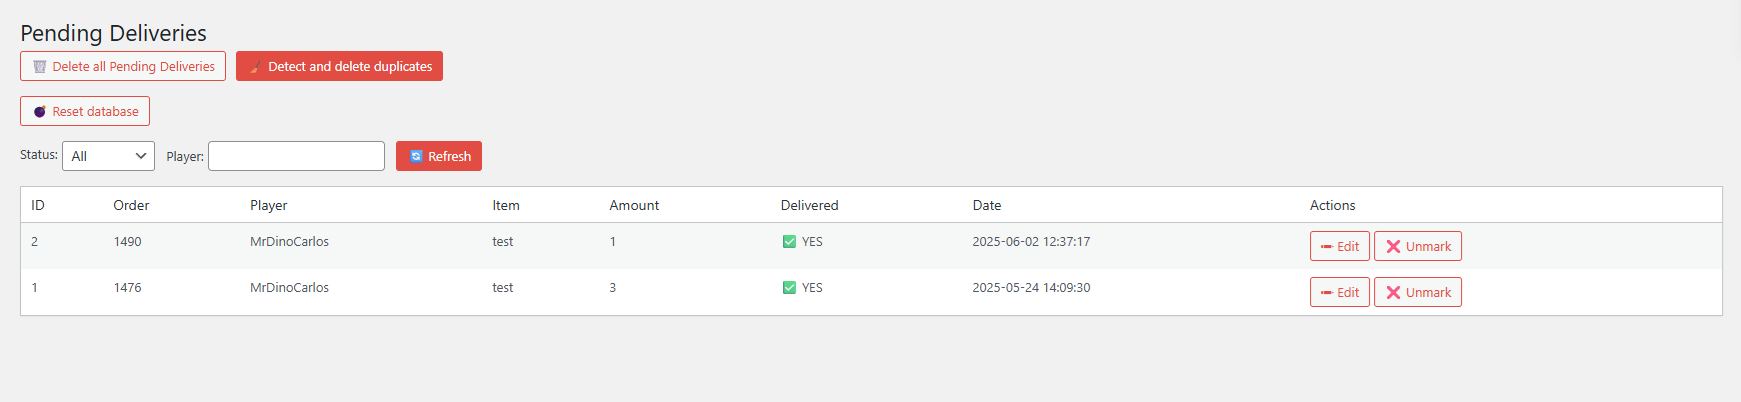Click minus icon on Edit for order 1476
Screen dimensions: 1741x402
pyautogui.click(x=1327, y=293)
